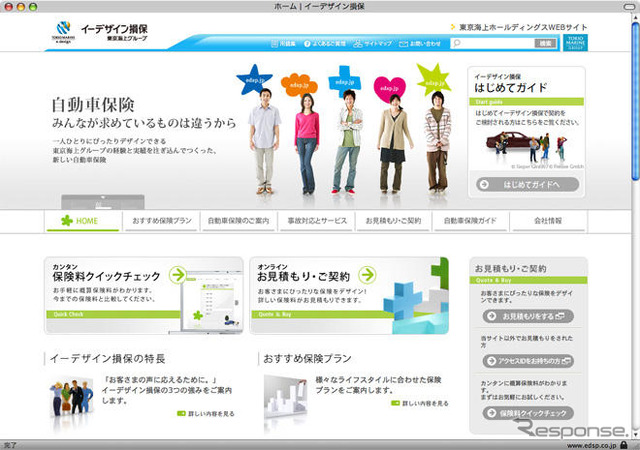Click the 自動車保険 hero headline

pos(93,105)
